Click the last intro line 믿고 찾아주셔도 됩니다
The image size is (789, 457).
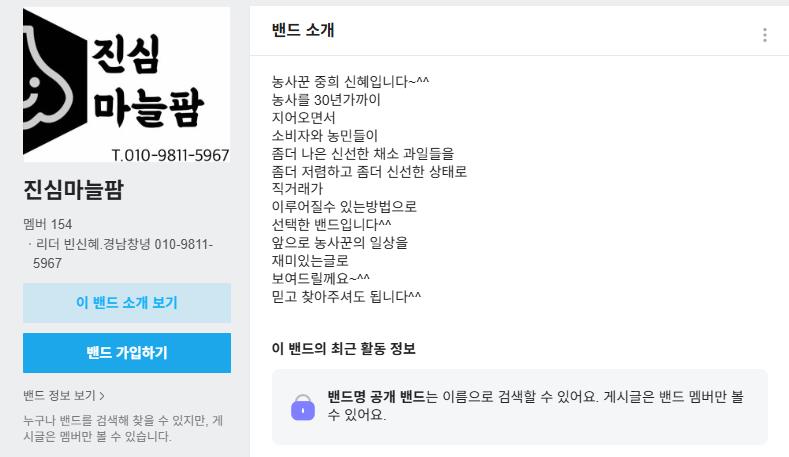346,296
